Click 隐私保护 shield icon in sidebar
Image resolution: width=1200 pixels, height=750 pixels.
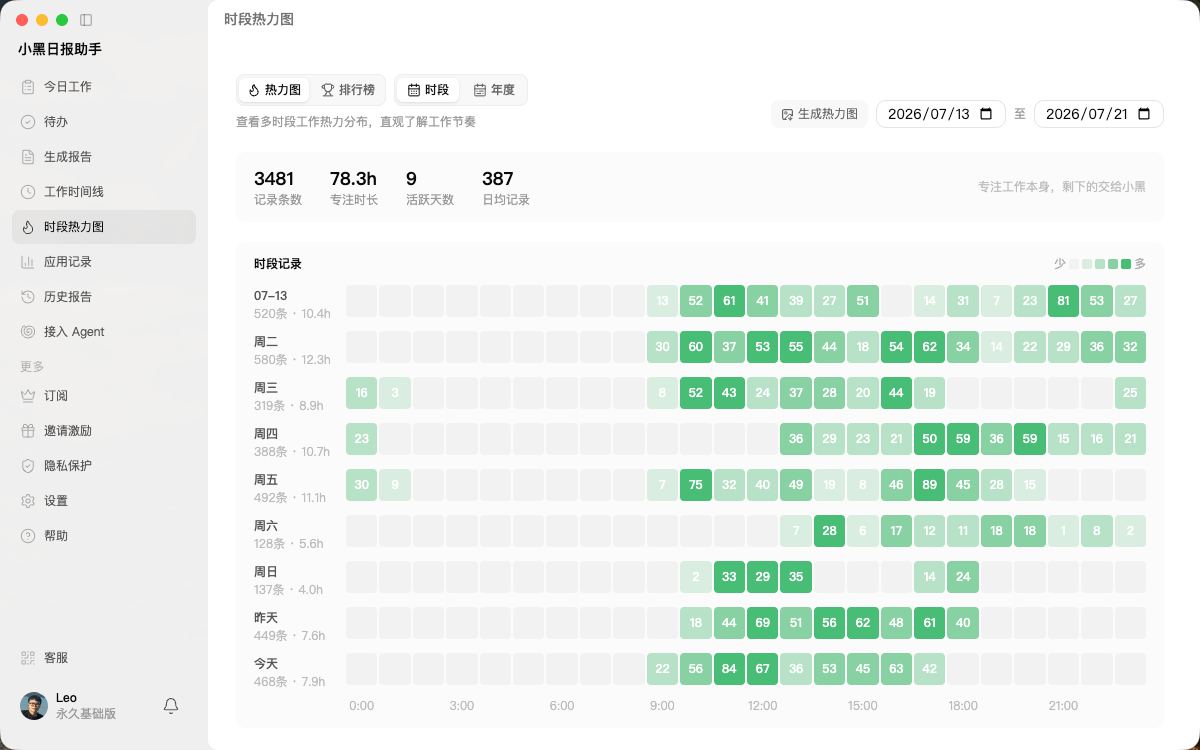(28, 466)
